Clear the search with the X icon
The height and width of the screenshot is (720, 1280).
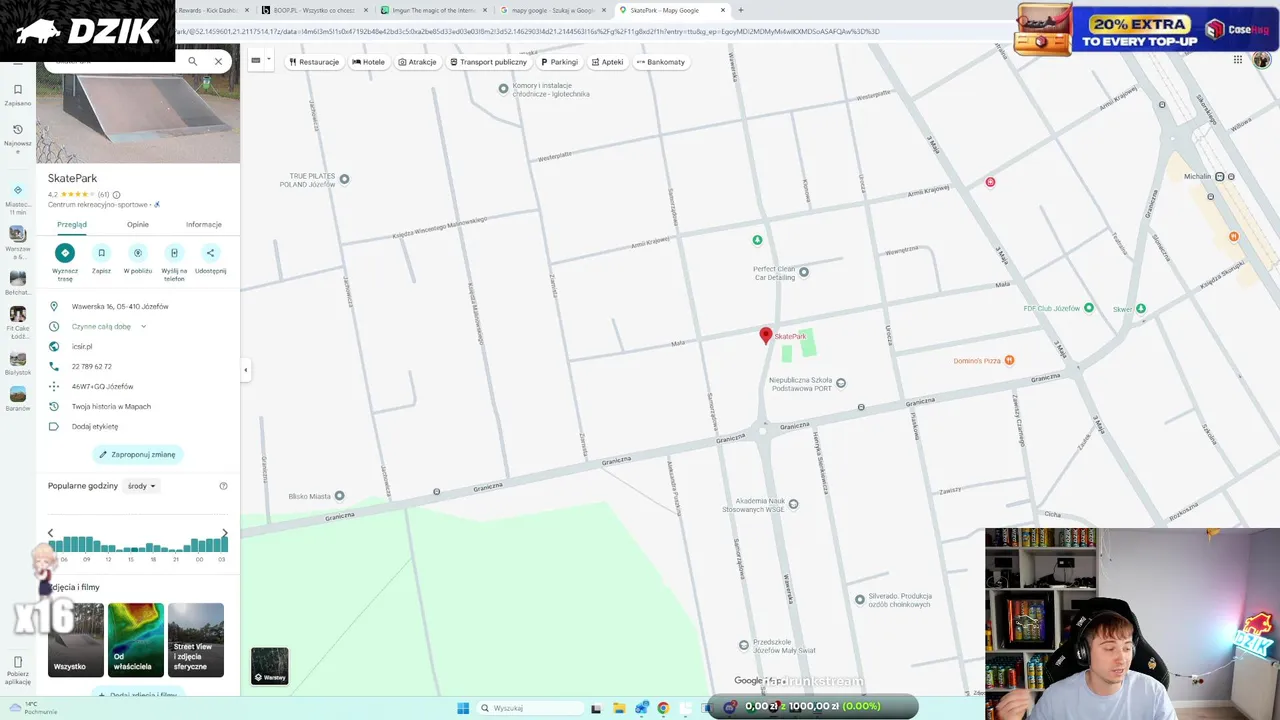click(x=218, y=61)
